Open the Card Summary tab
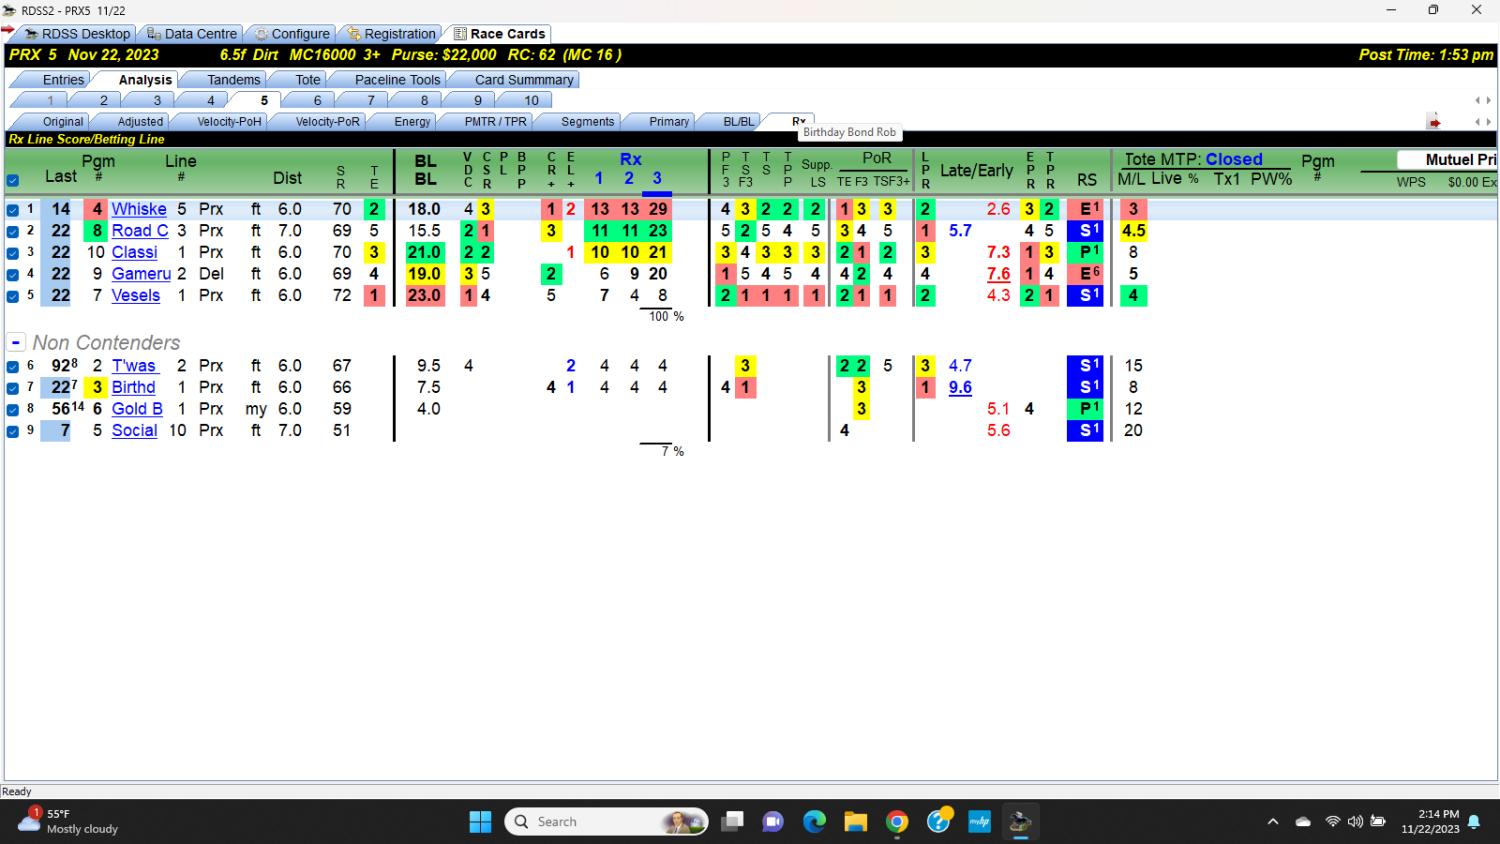1500x844 pixels. 524,79
